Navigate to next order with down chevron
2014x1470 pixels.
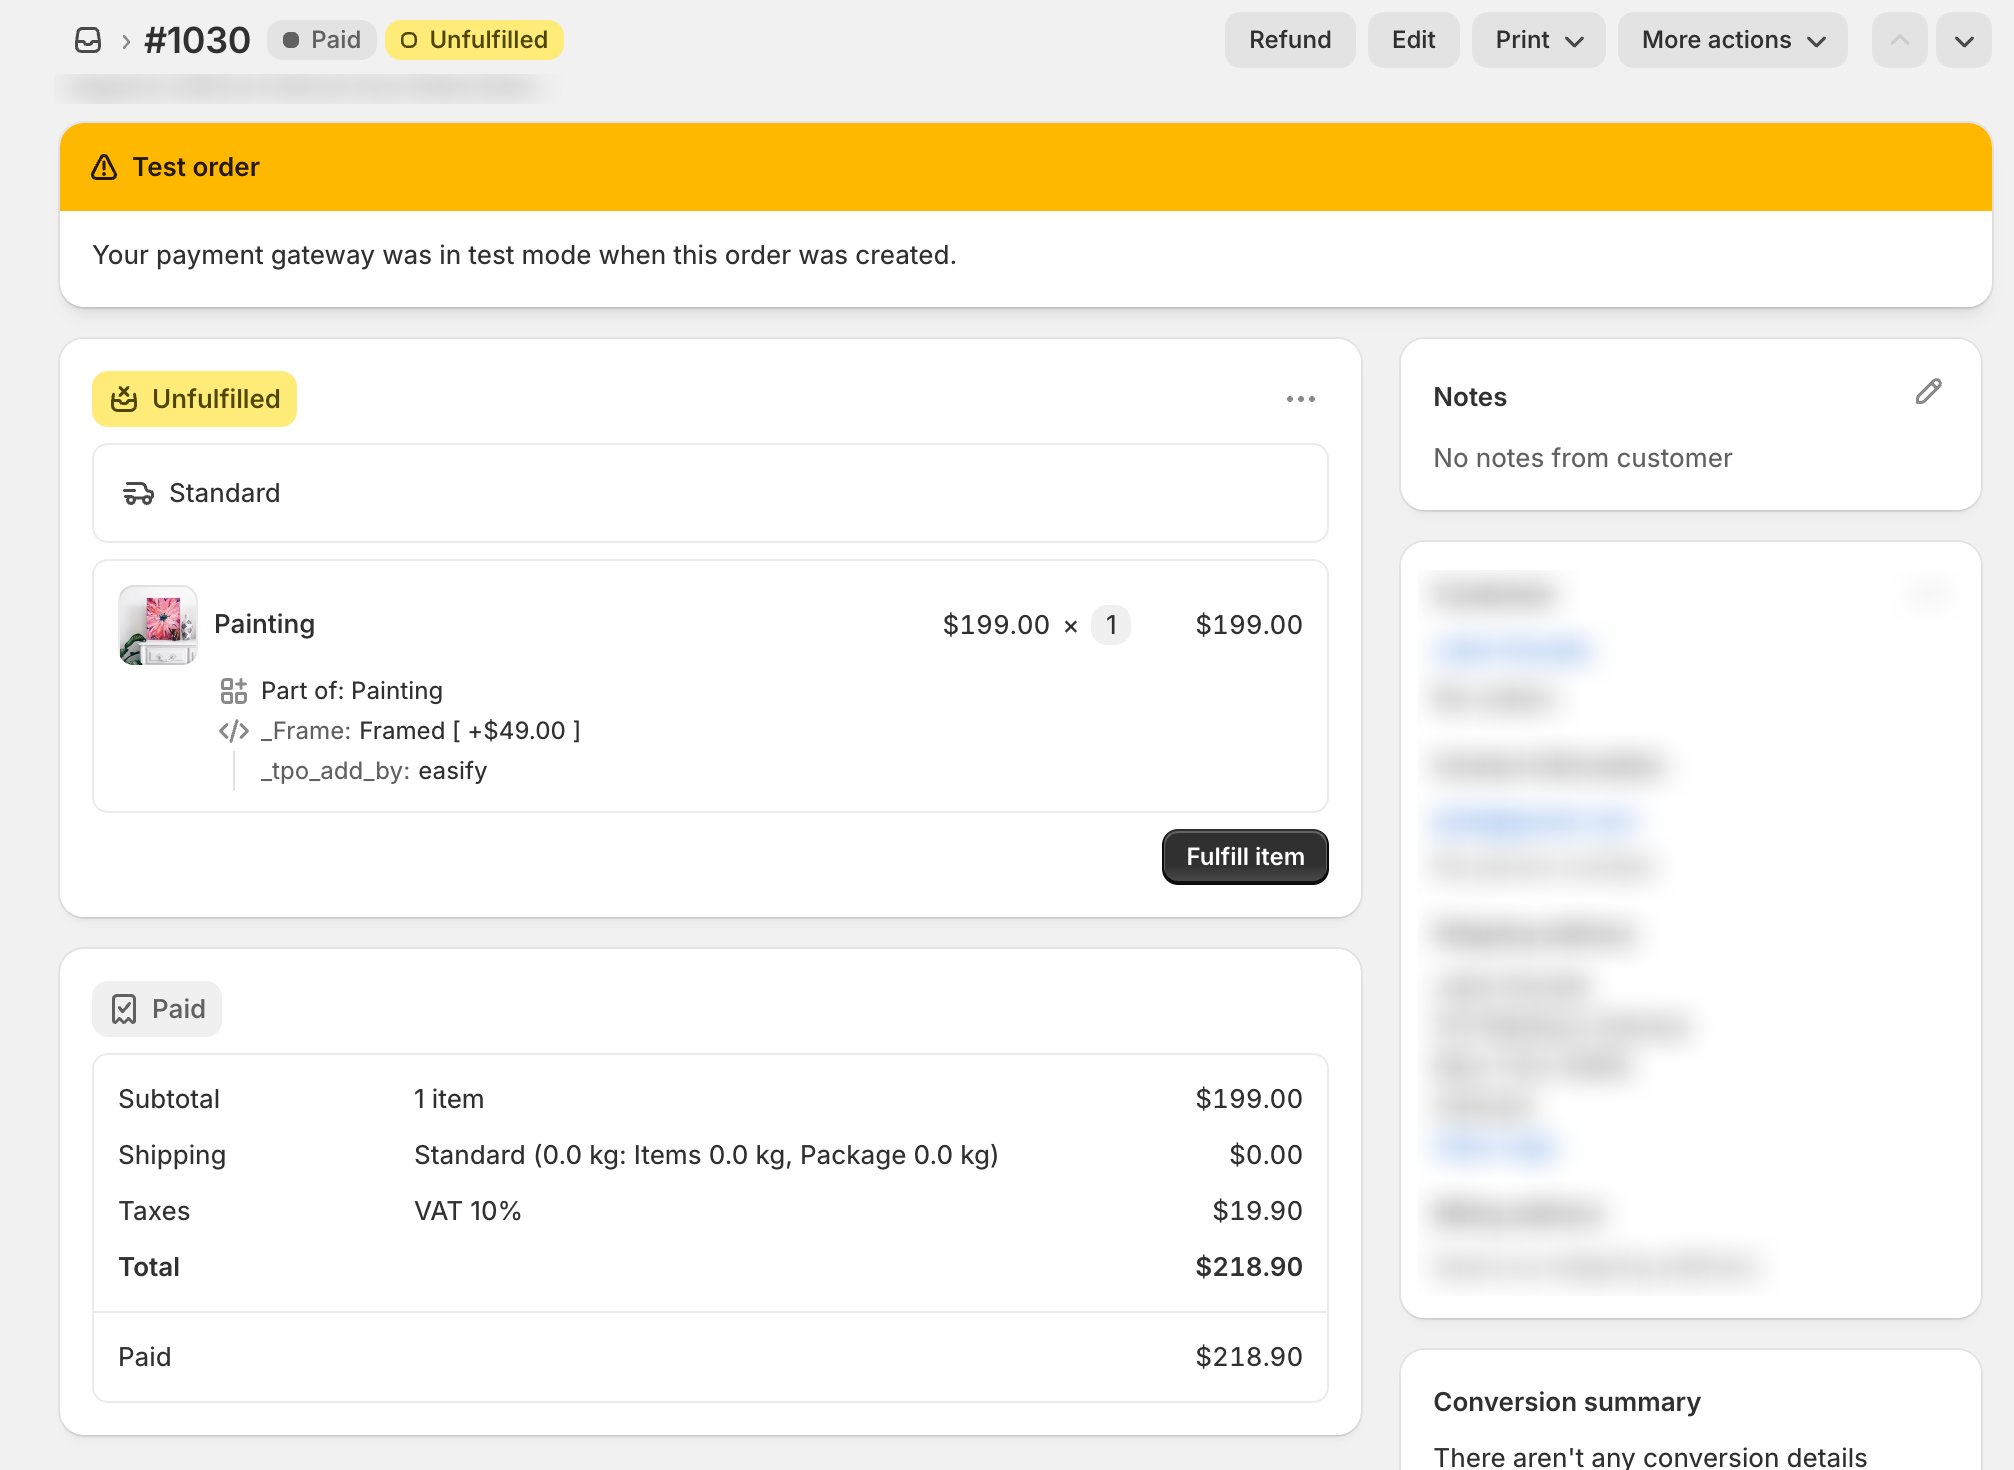[x=1963, y=39]
